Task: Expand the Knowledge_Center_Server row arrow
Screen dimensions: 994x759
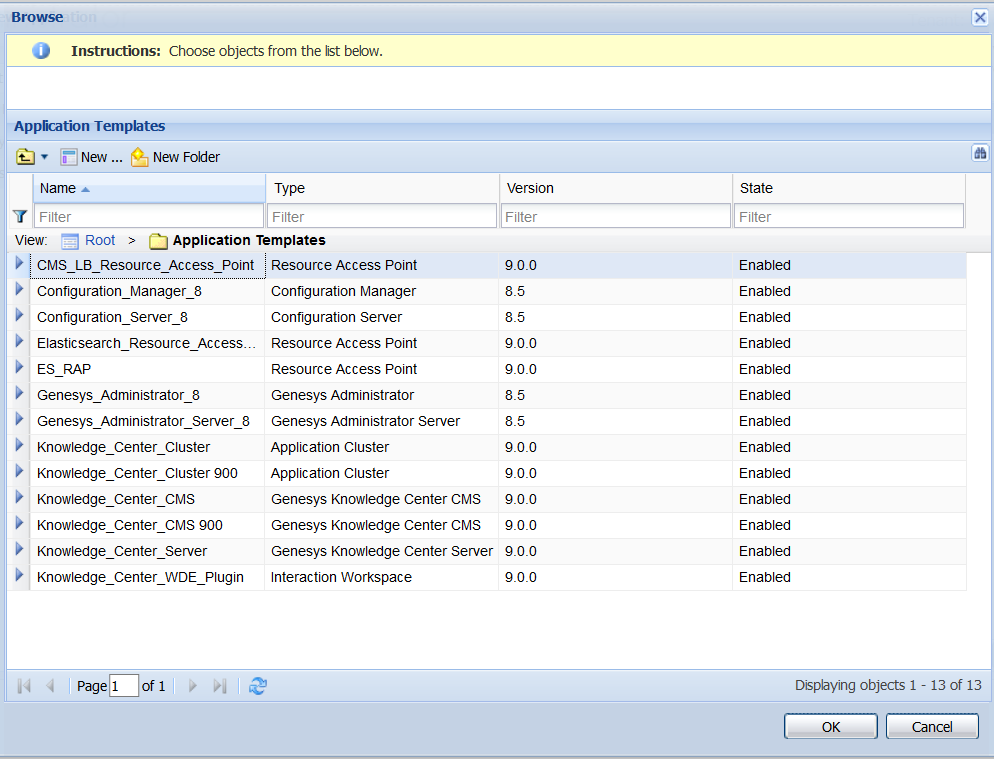Action: pyautogui.click(x=19, y=549)
